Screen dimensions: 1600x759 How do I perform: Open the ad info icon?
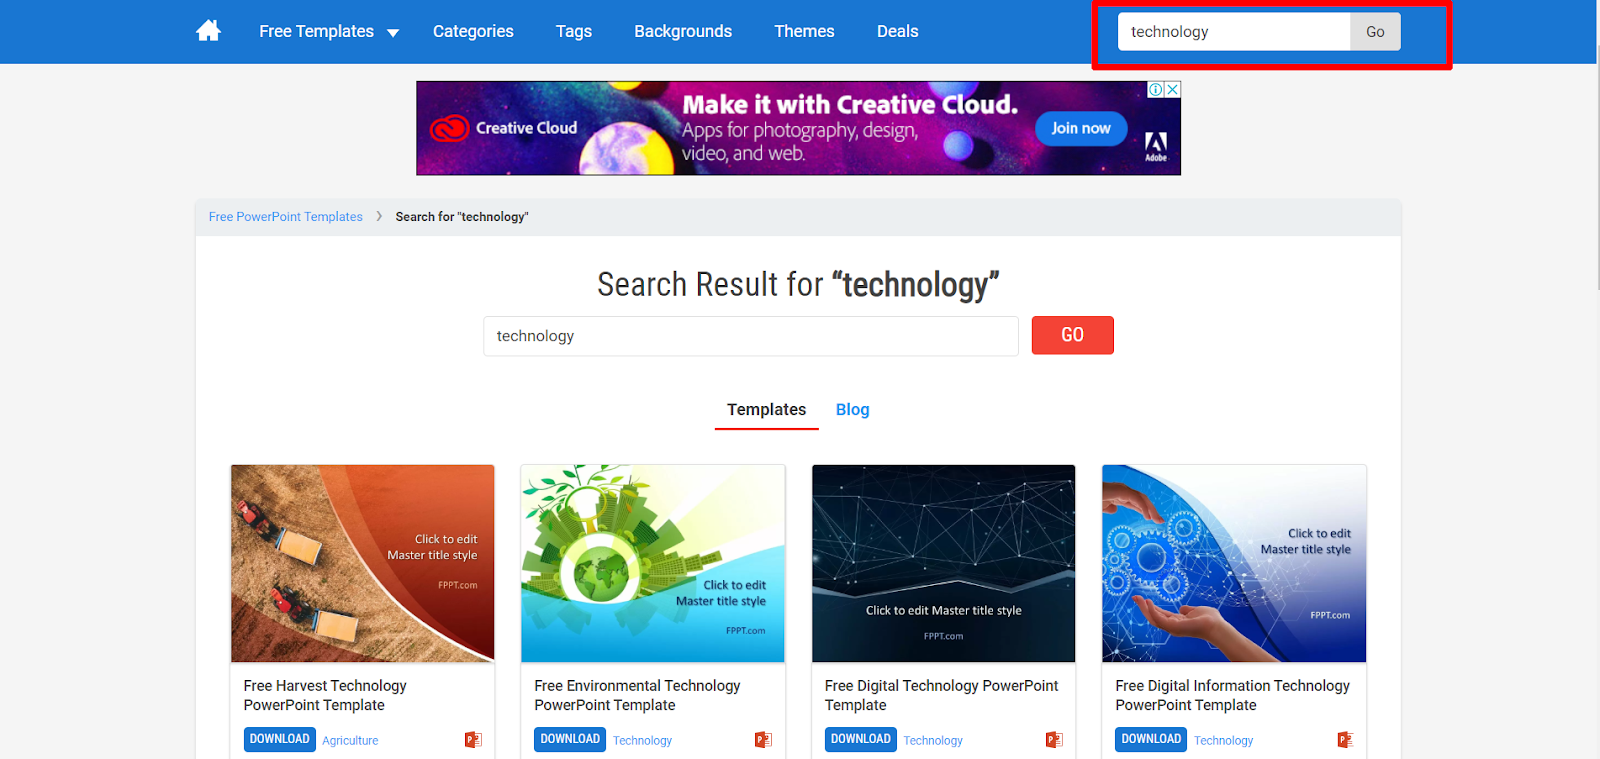pos(1156,89)
